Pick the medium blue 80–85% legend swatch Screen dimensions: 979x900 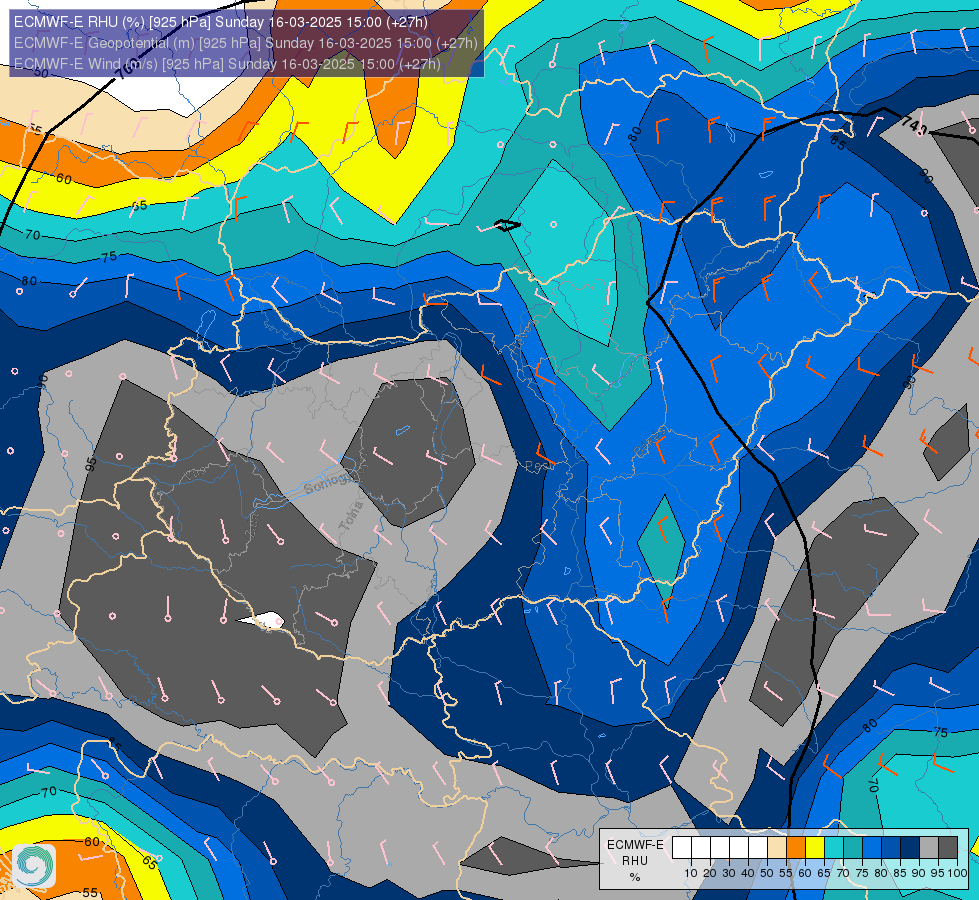pyautogui.click(x=891, y=848)
